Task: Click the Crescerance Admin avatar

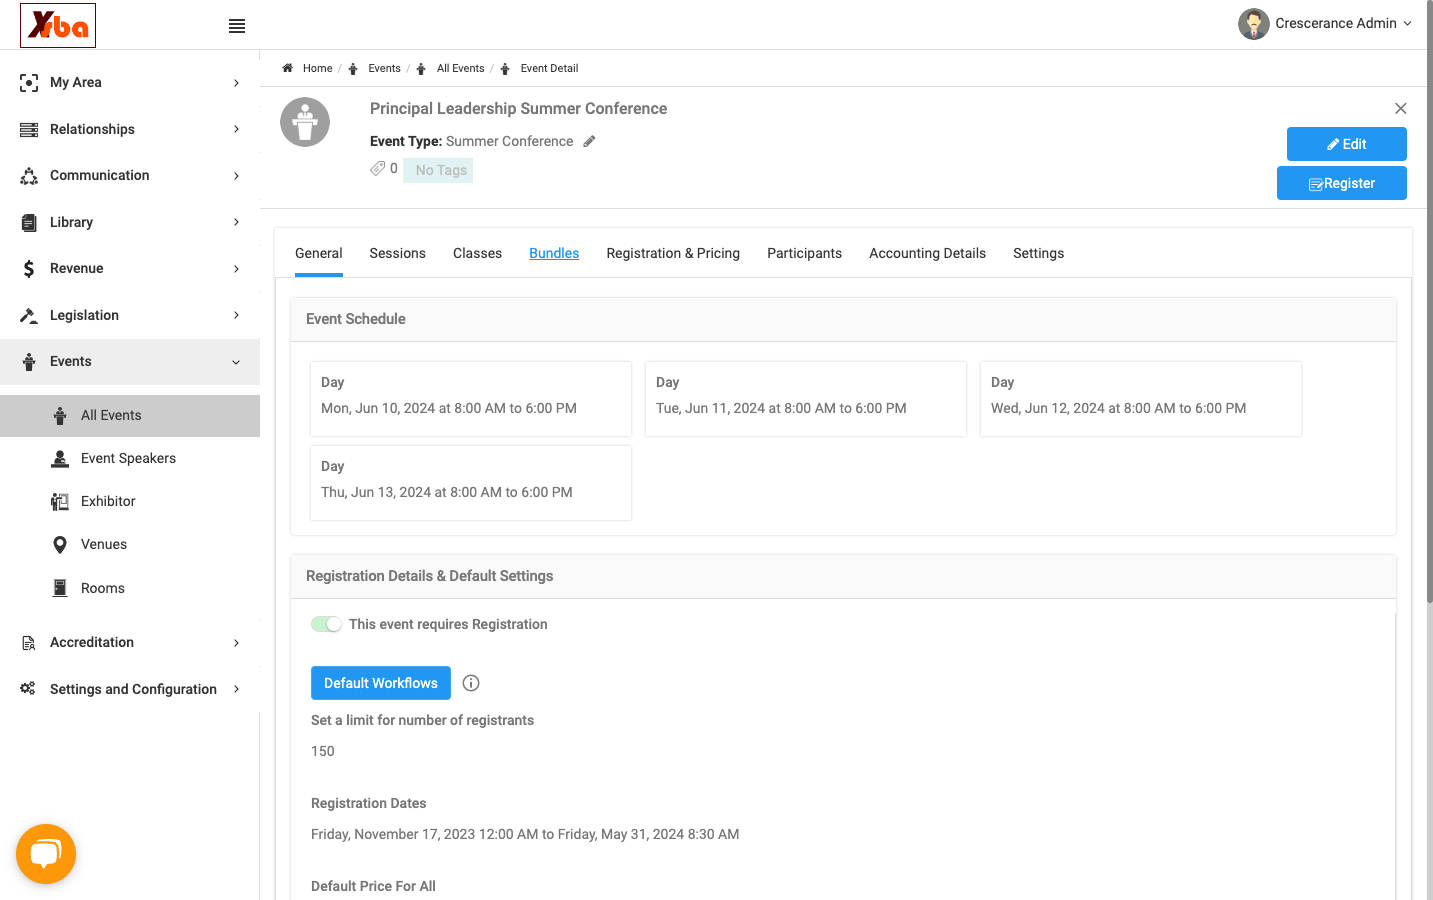Action: coord(1253,23)
